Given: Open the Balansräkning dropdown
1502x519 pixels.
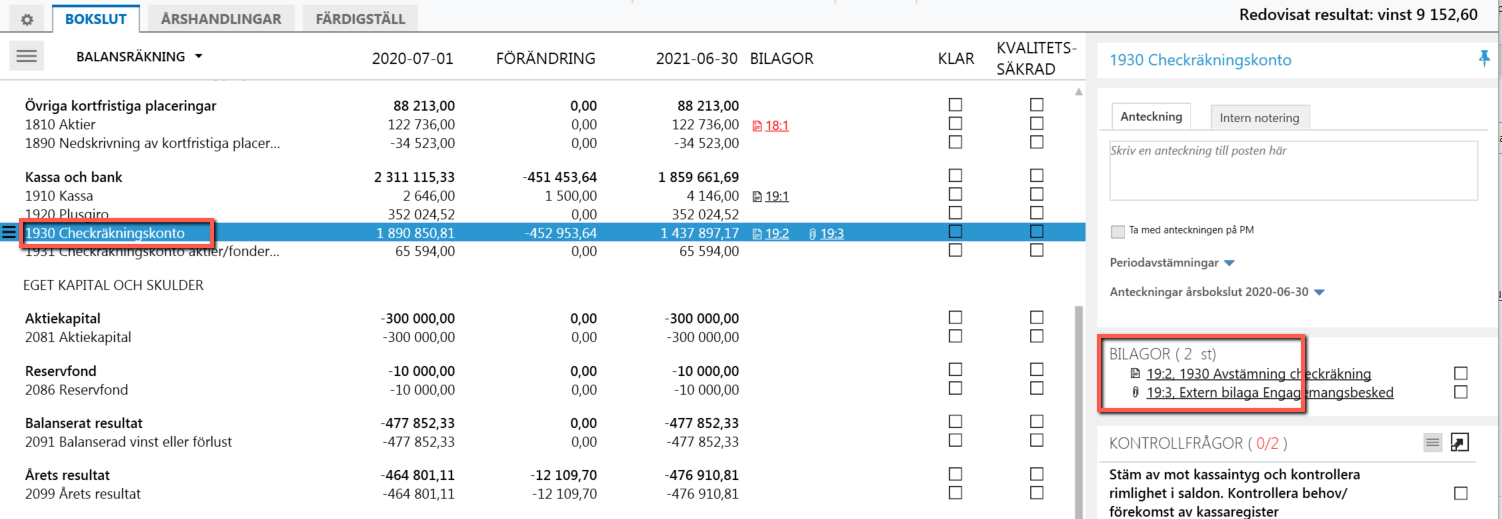Looking at the screenshot, I should point(139,57).
